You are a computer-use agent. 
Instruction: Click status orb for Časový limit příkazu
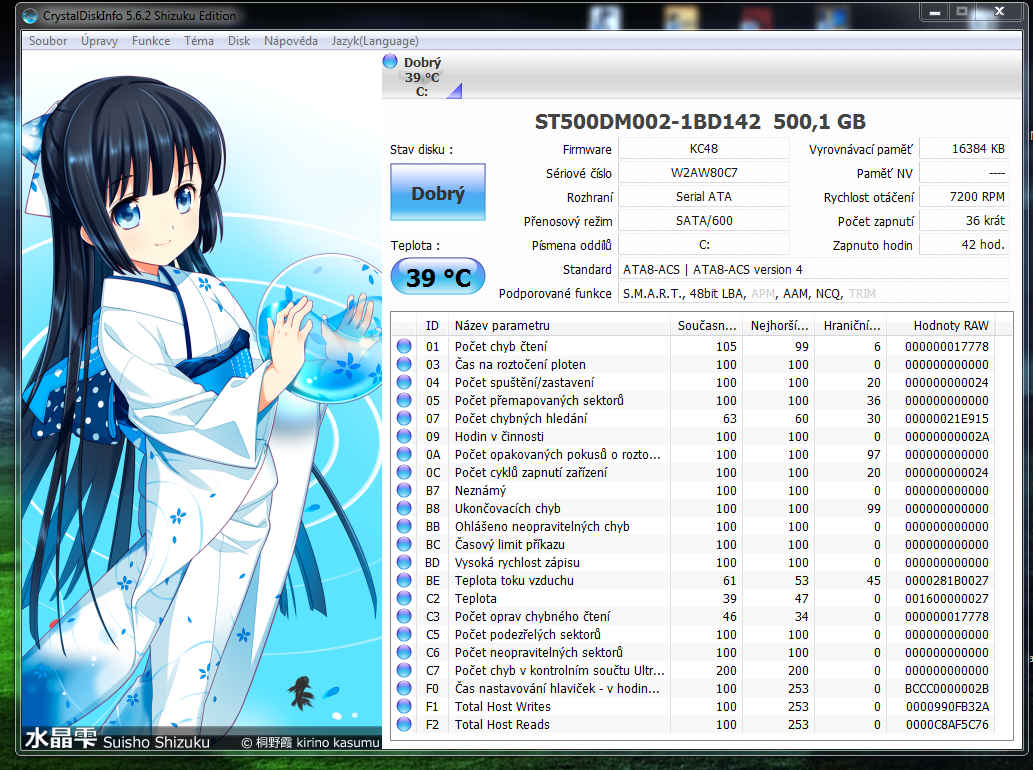(x=404, y=544)
